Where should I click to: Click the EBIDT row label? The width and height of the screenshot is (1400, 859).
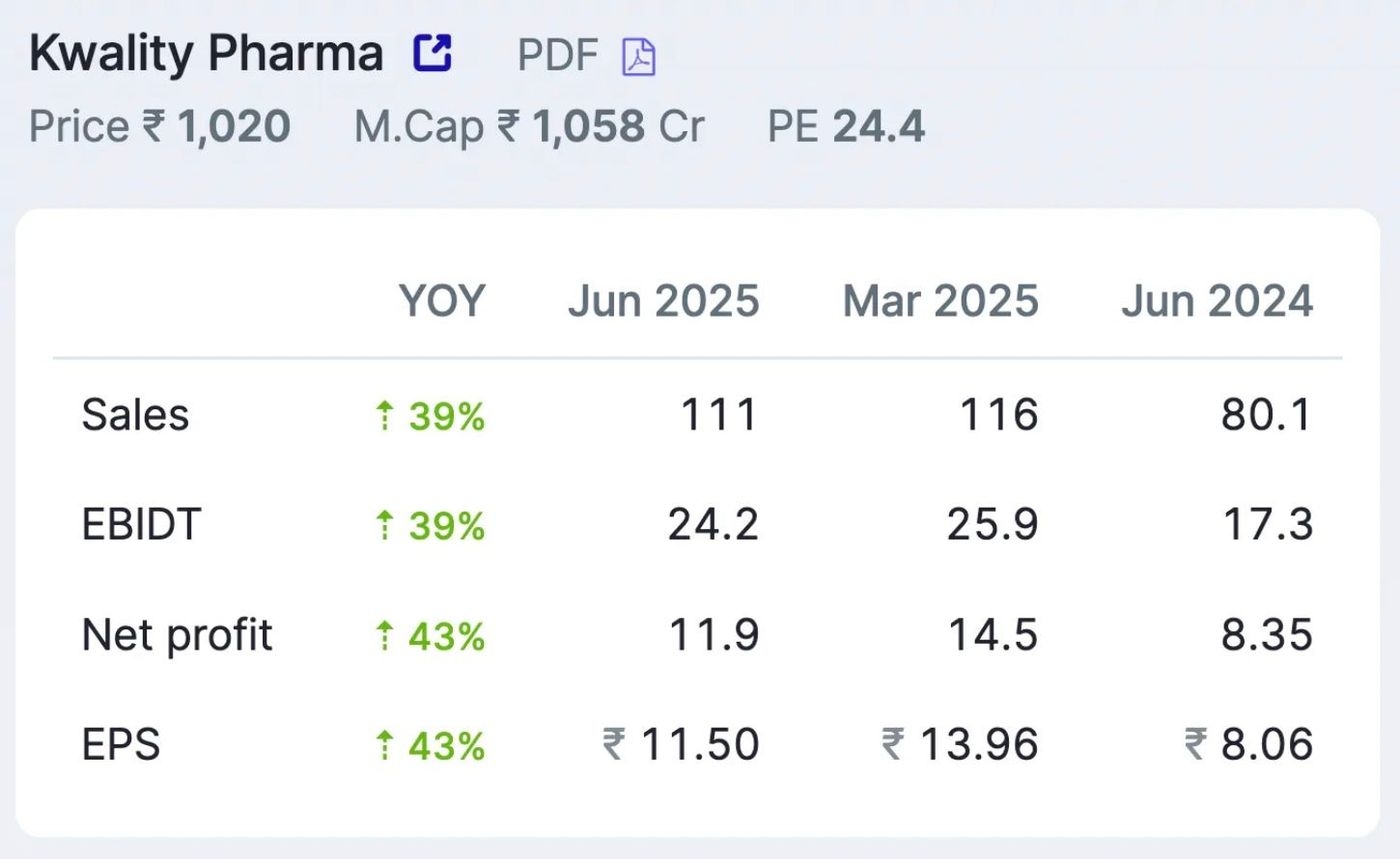pyautogui.click(x=141, y=524)
